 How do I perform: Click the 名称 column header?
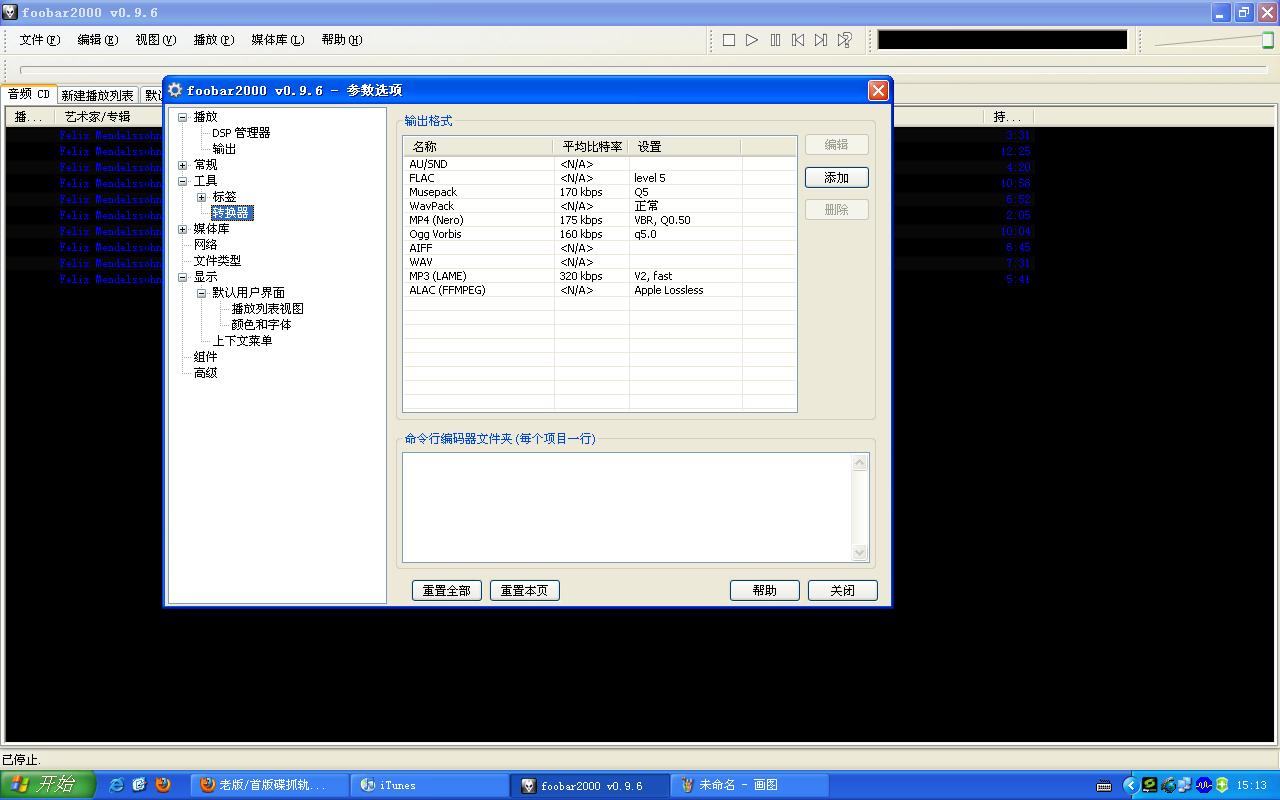click(x=478, y=146)
